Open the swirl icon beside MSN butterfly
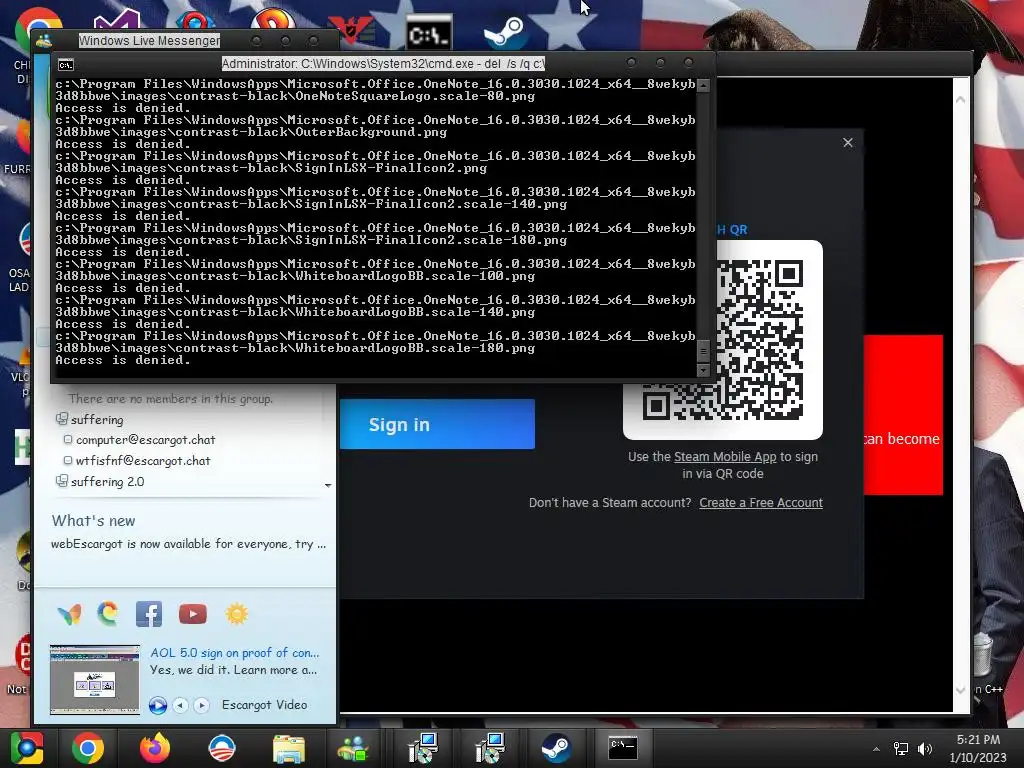Image resolution: width=1024 pixels, height=768 pixels. point(108,614)
